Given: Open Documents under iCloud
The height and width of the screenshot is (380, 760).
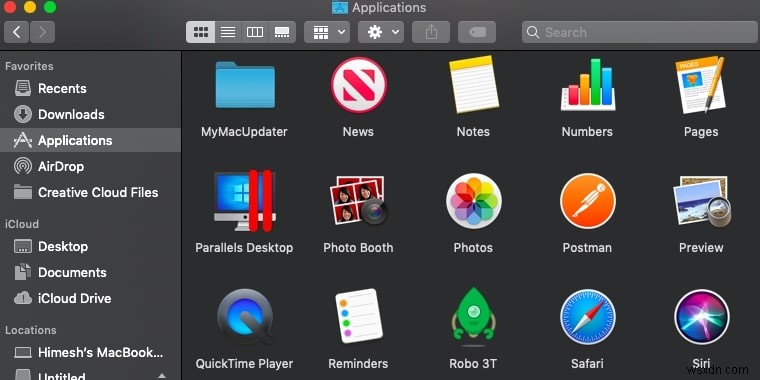Looking at the screenshot, I should pyautogui.click(x=90, y=272).
